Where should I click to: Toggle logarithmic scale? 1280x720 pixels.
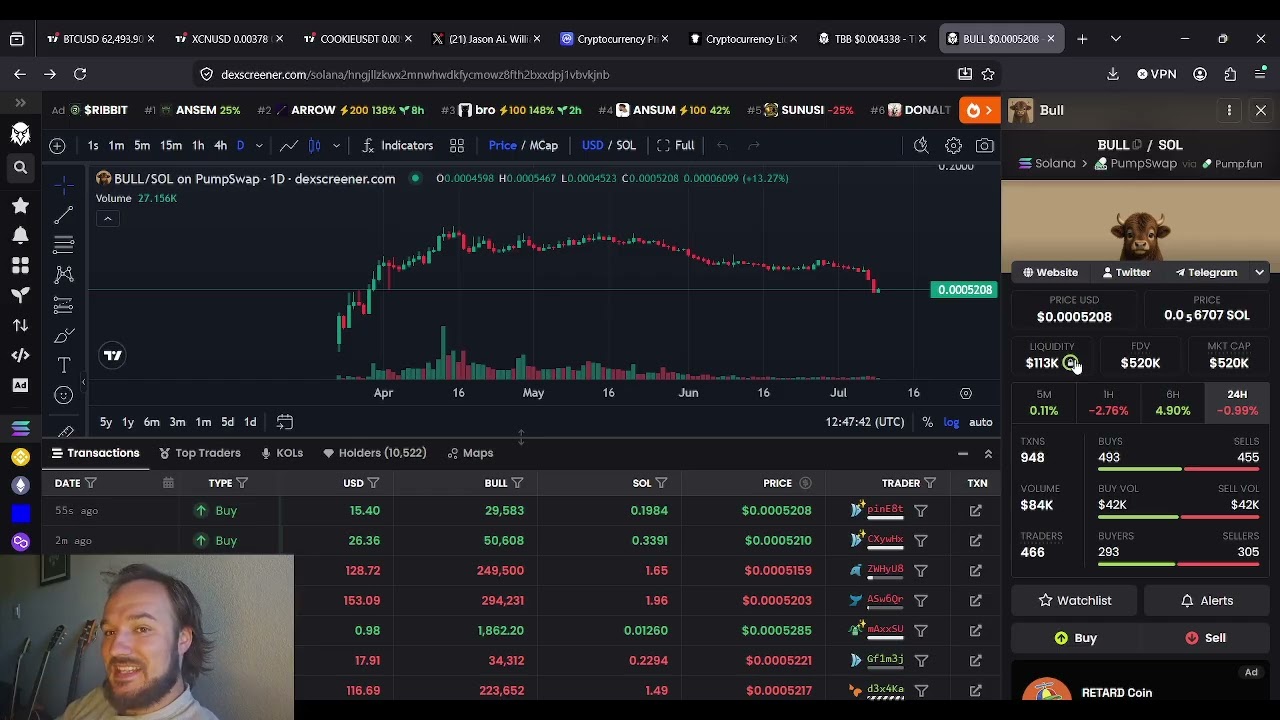point(951,422)
